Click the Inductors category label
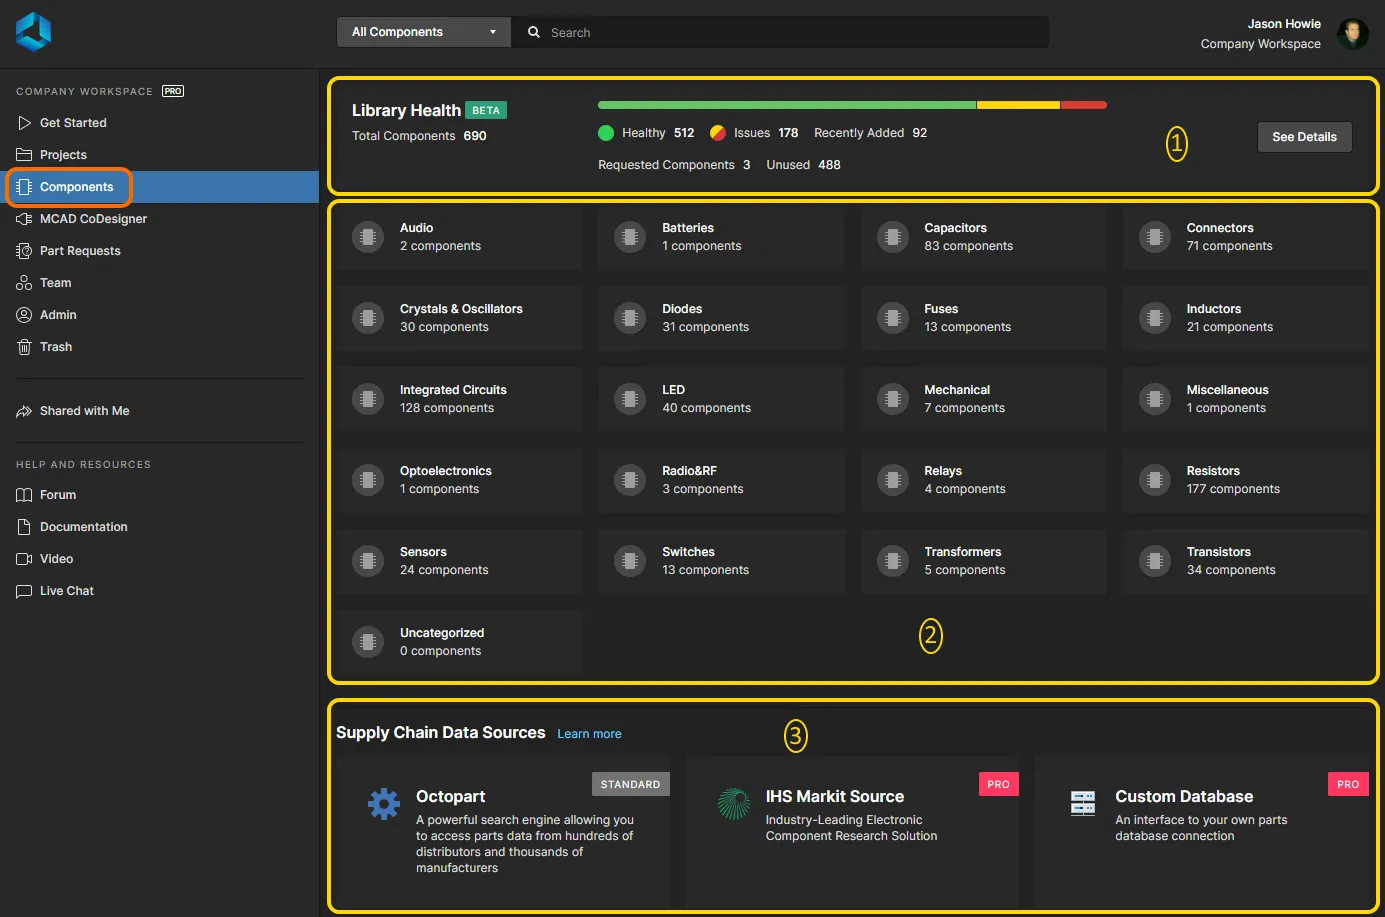Viewport: 1385px width, 917px height. [1214, 309]
